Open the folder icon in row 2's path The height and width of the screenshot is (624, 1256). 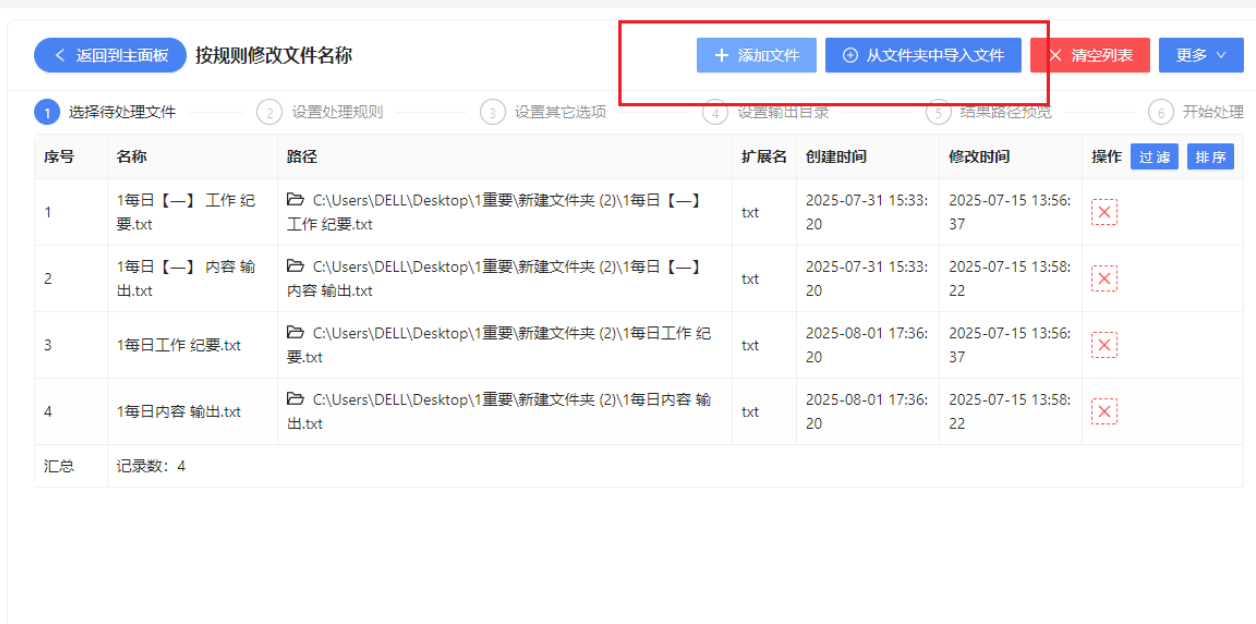[x=295, y=266]
